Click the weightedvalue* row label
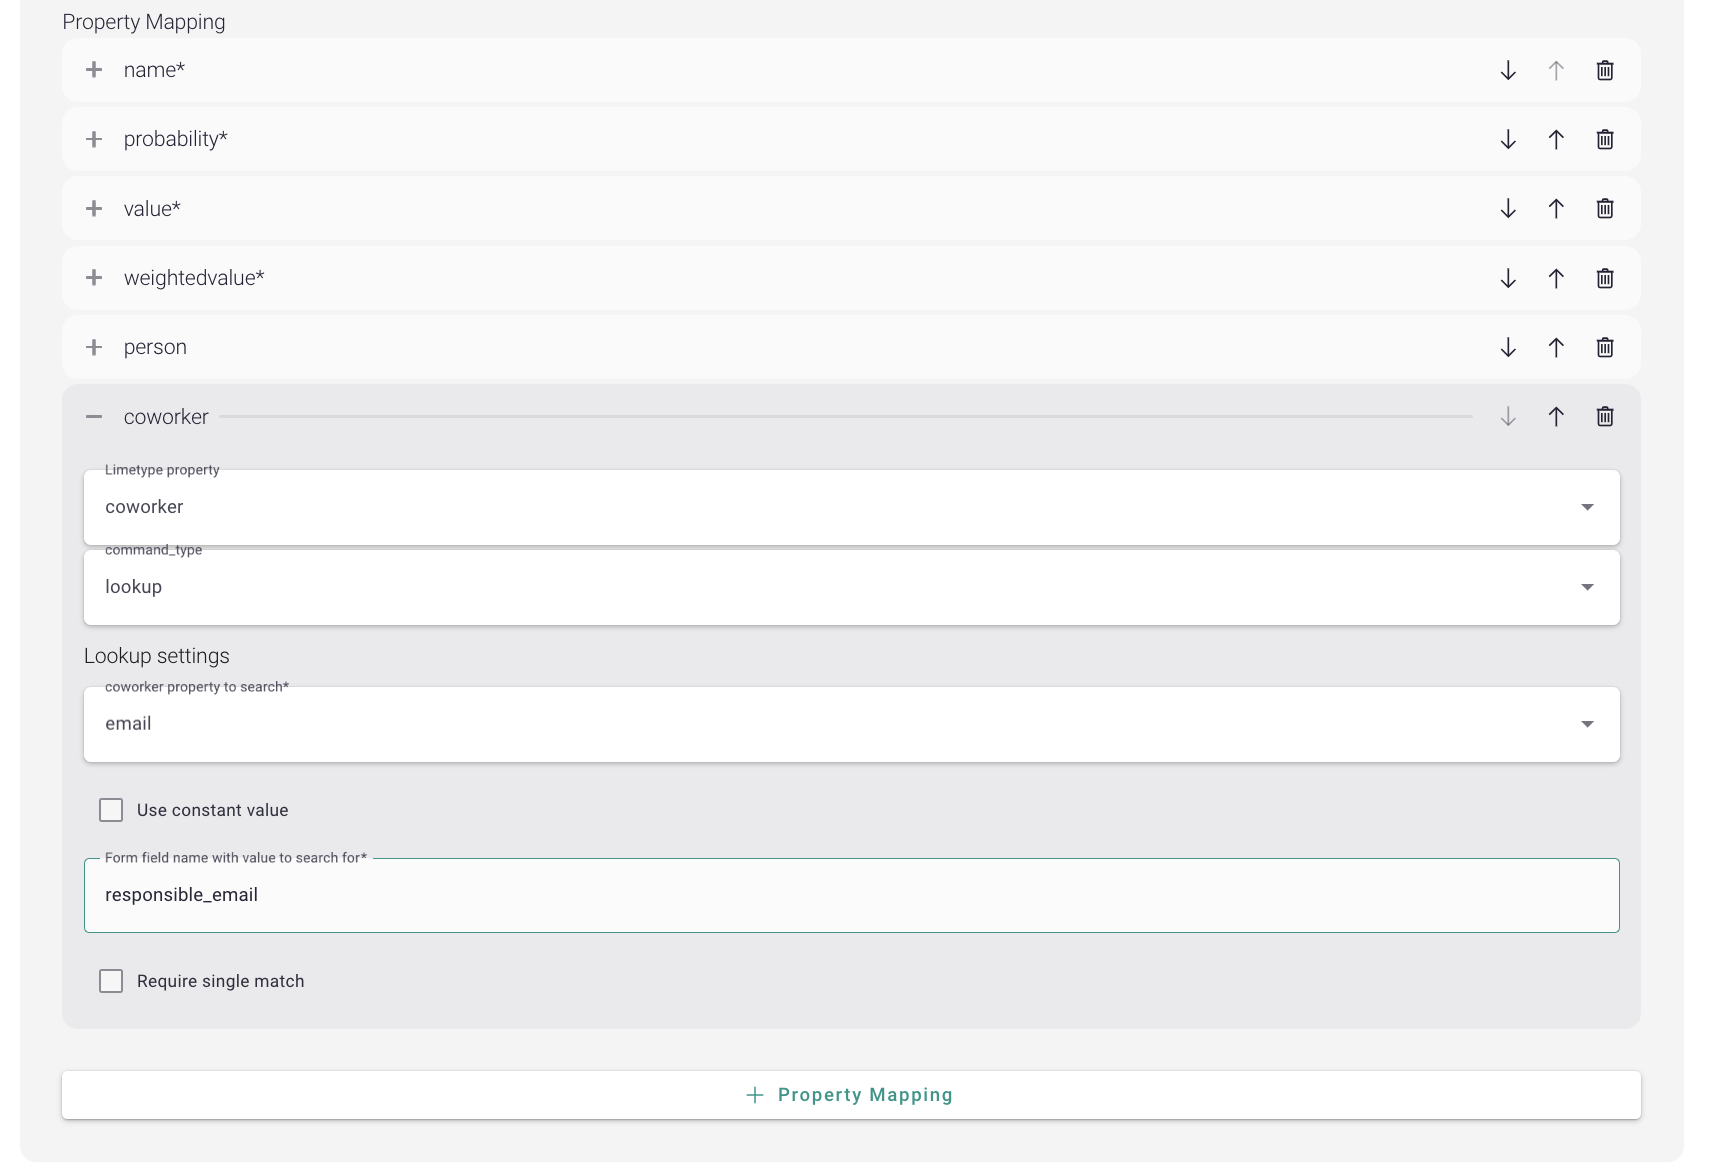This screenshot has height=1176, width=1722. click(194, 278)
